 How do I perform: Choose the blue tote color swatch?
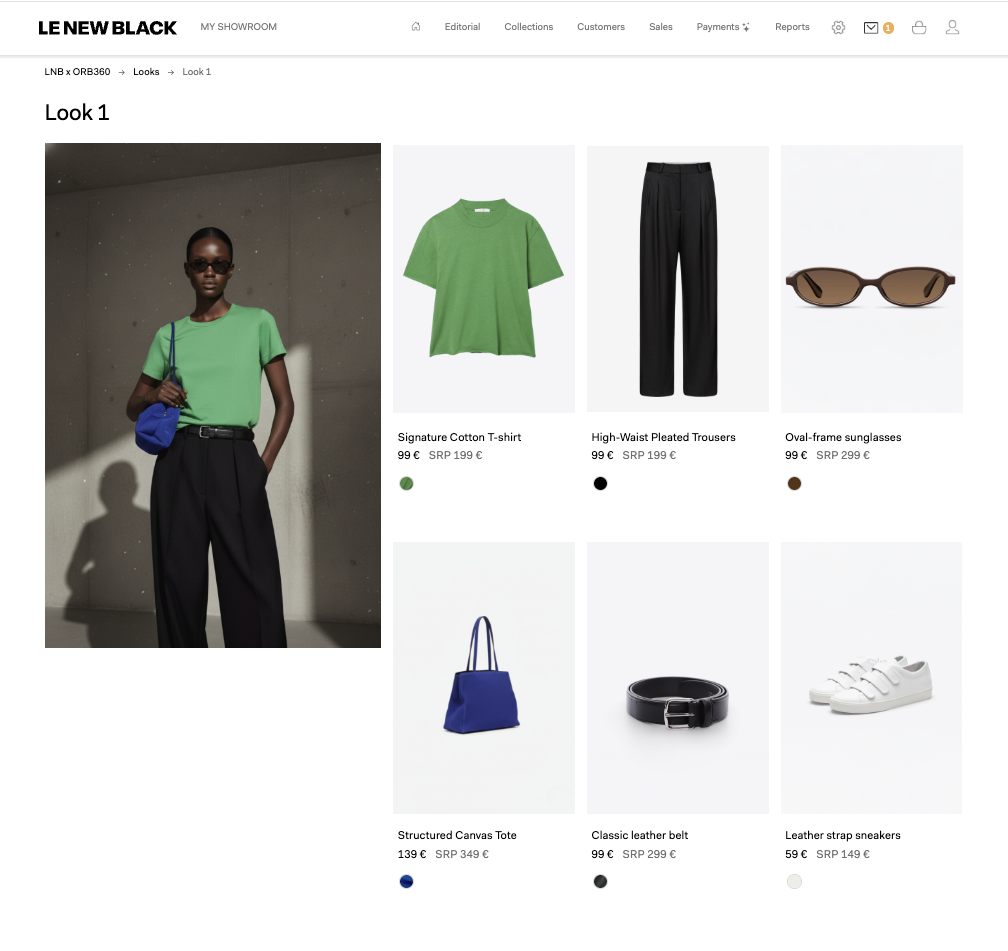click(406, 882)
